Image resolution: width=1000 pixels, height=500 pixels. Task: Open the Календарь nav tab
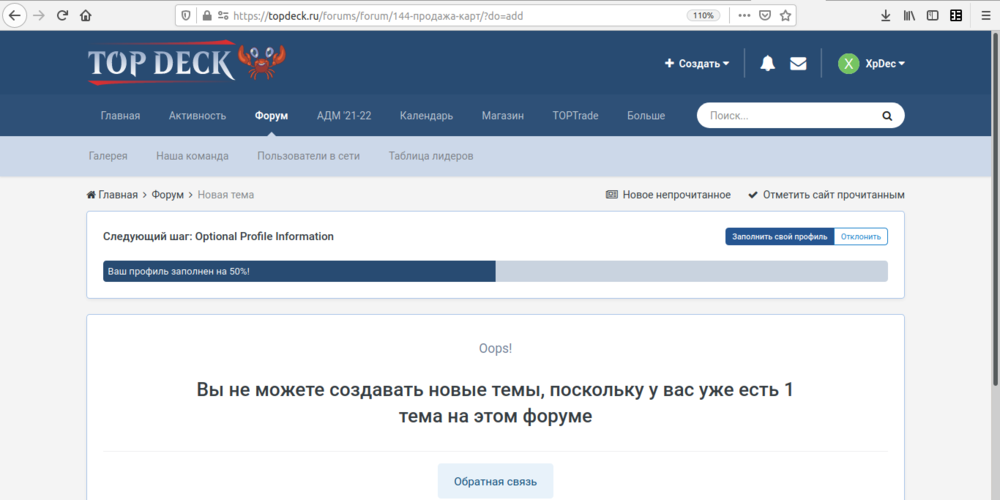(x=427, y=115)
